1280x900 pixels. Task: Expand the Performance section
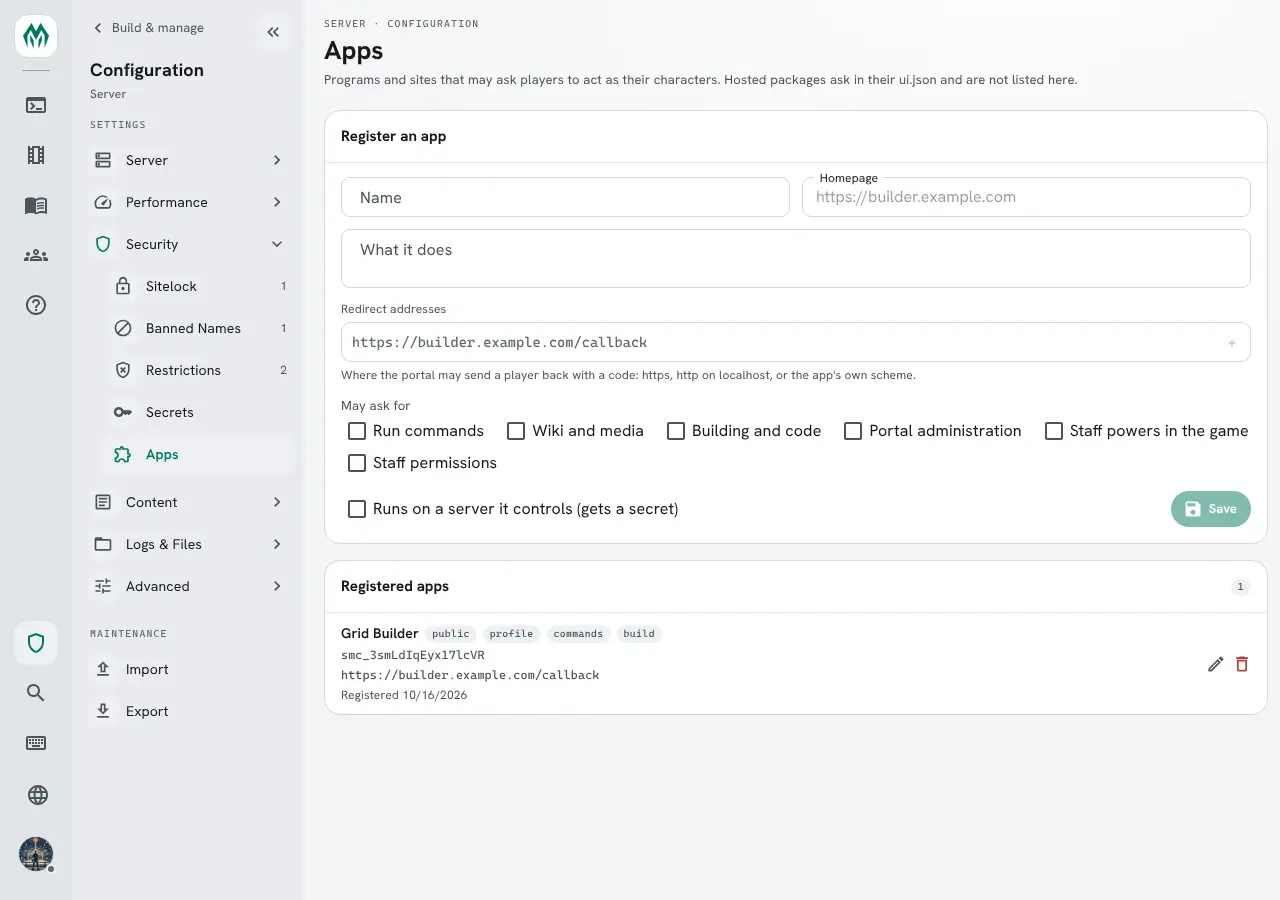click(x=188, y=202)
